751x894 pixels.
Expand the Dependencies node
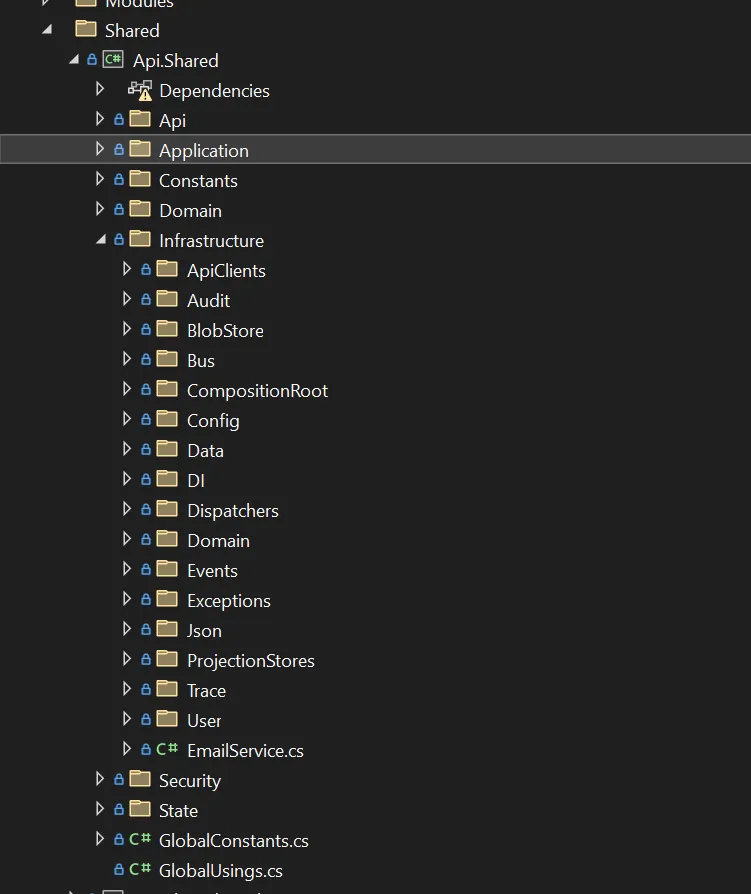click(100, 89)
